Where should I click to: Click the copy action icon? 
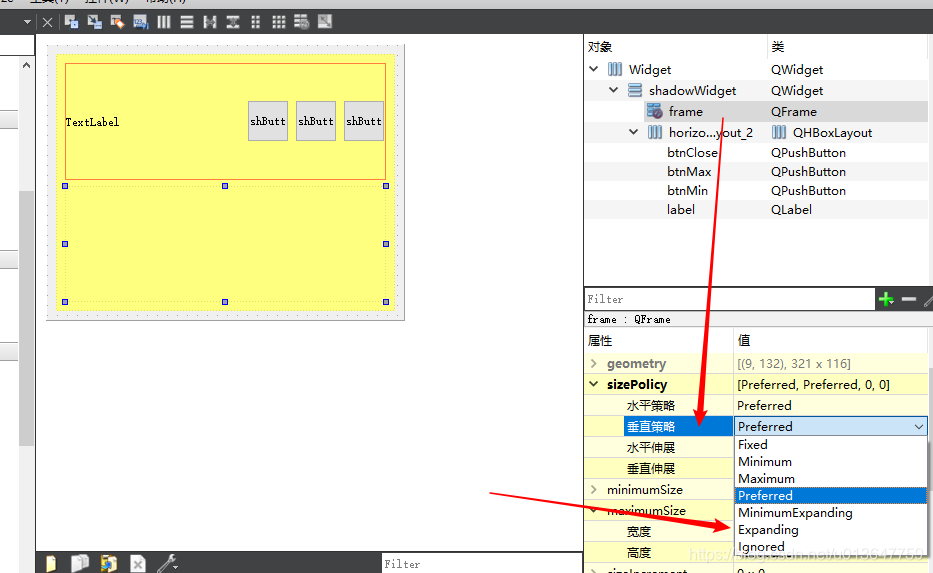click(80, 563)
